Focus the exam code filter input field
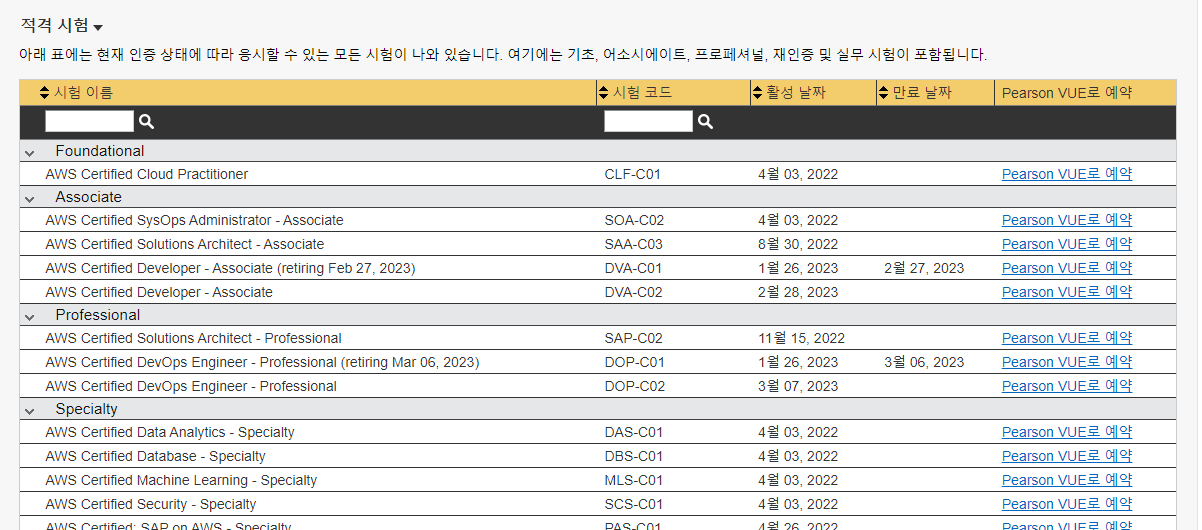The image size is (1202, 530). pos(648,121)
